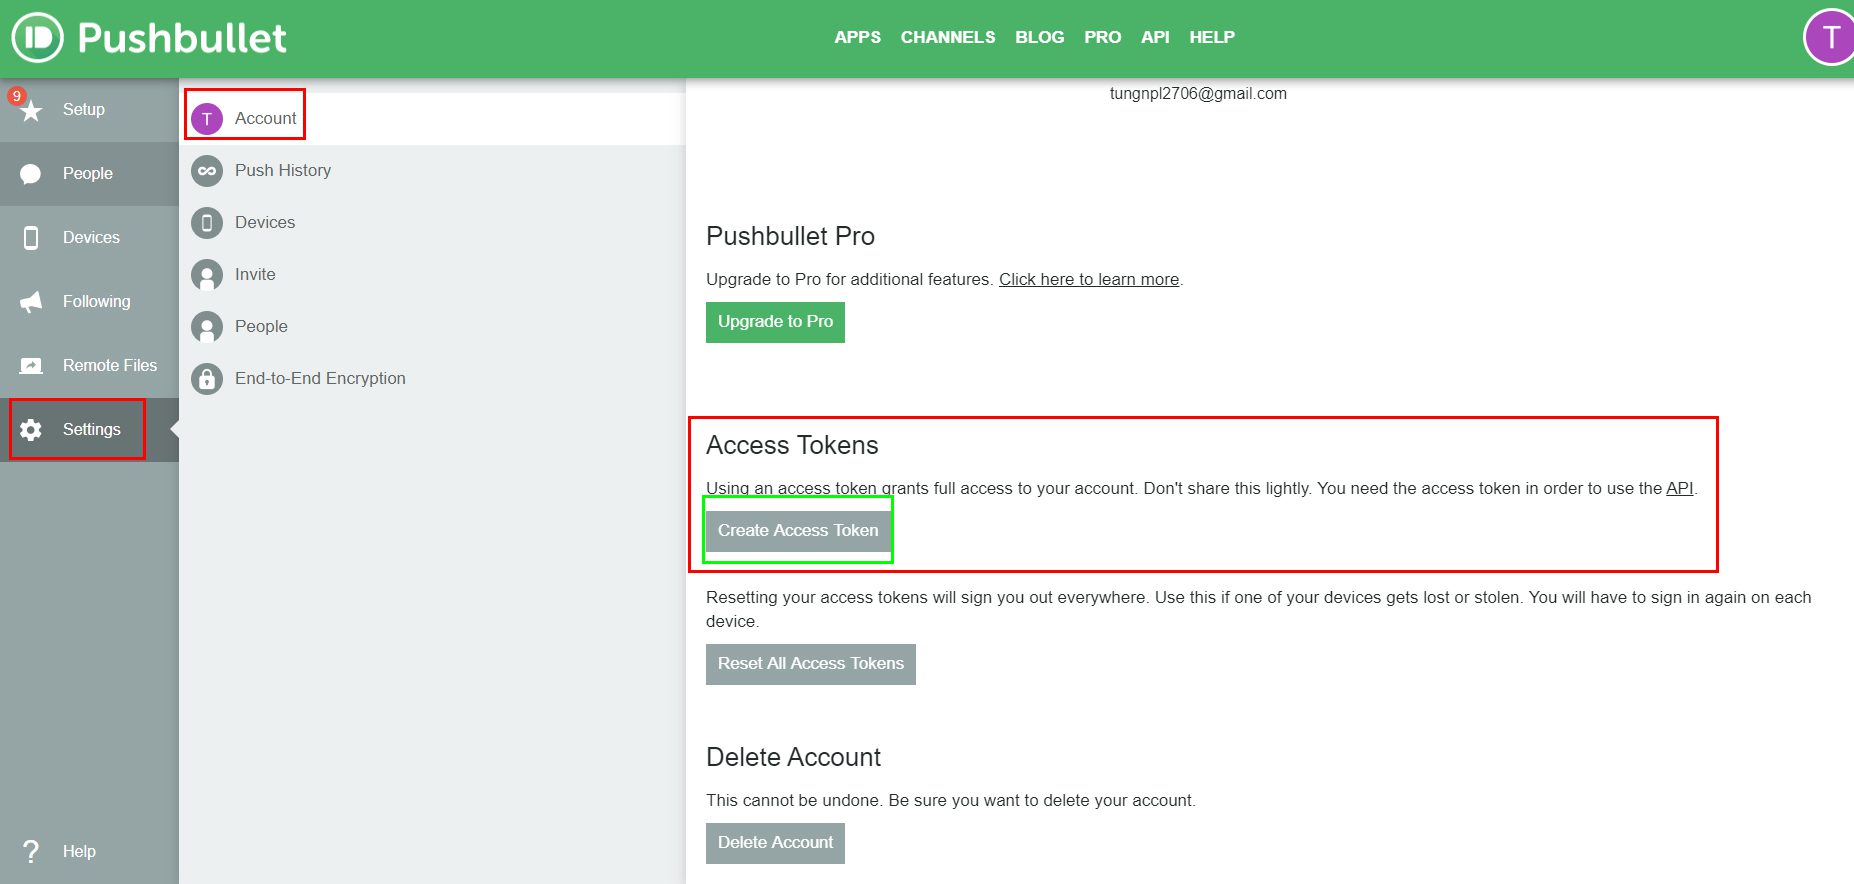Open the BLOG header link
This screenshot has width=1854, height=884.
point(1040,37)
